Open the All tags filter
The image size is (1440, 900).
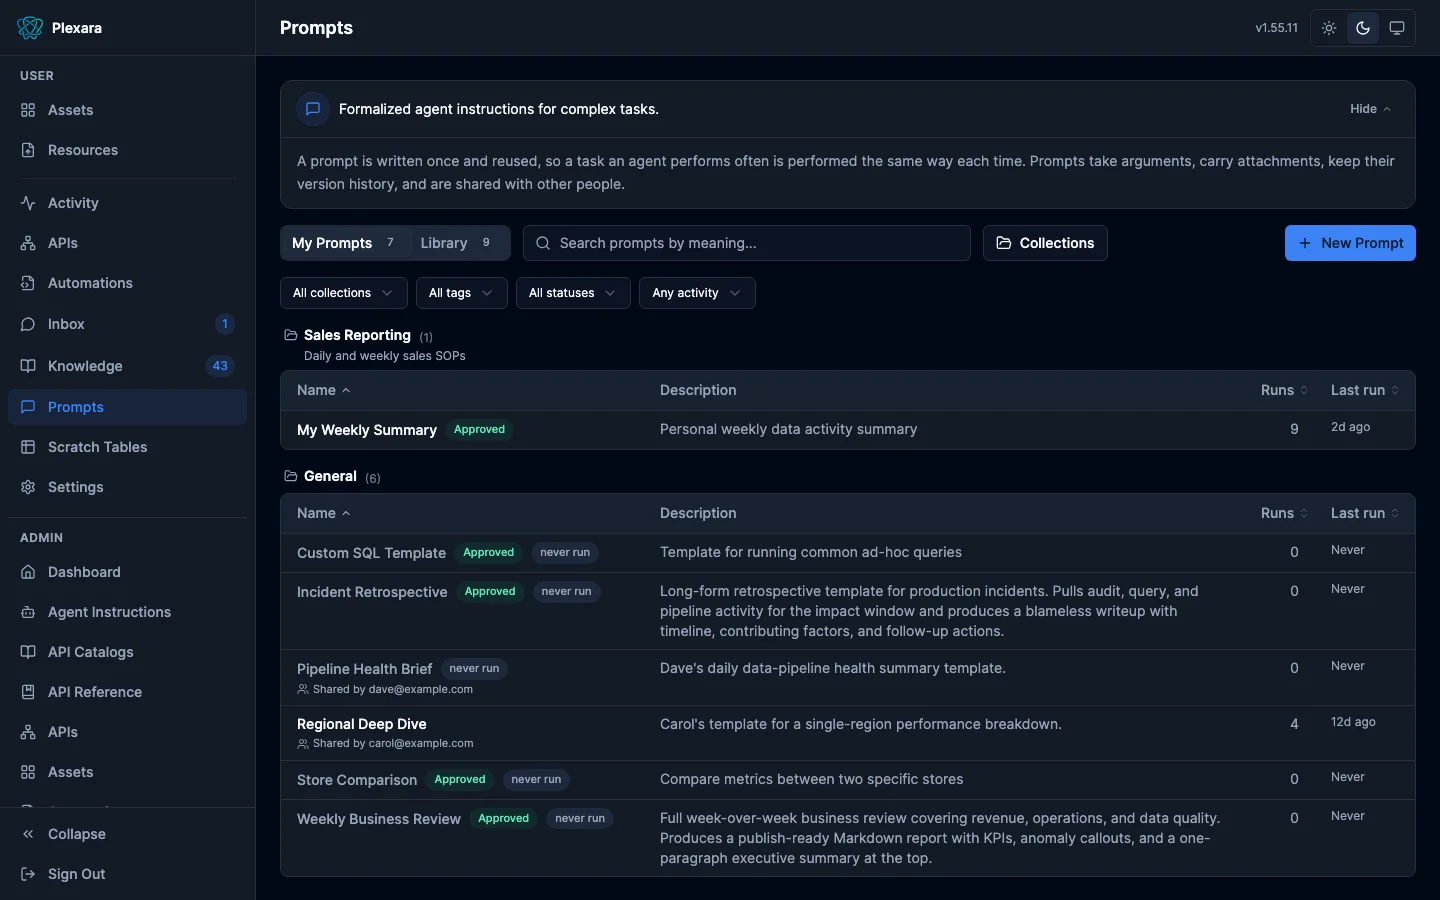[x=461, y=293]
